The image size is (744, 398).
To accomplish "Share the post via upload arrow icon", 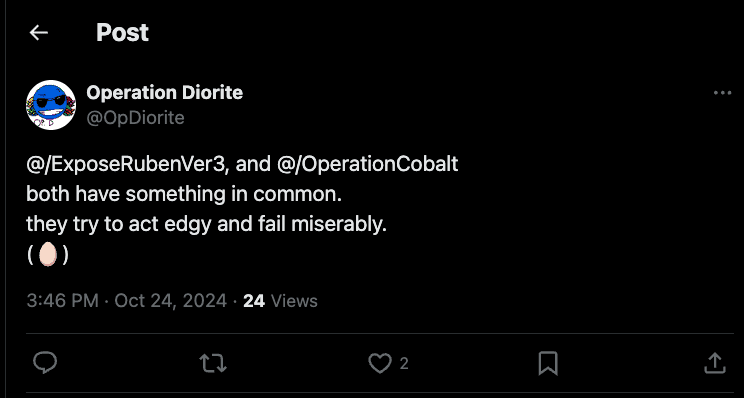I will [715, 363].
